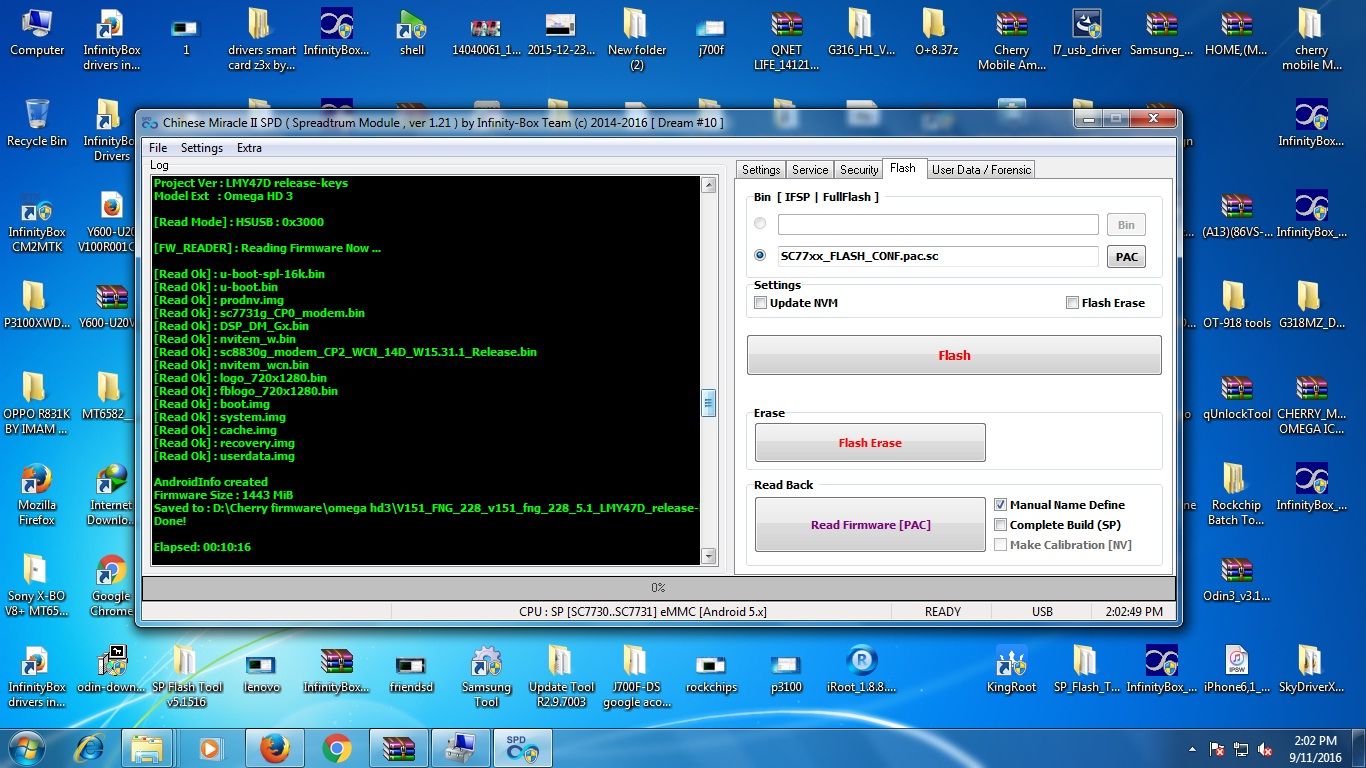
Task: Enable the Update NVM checkbox
Action: (761, 303)
